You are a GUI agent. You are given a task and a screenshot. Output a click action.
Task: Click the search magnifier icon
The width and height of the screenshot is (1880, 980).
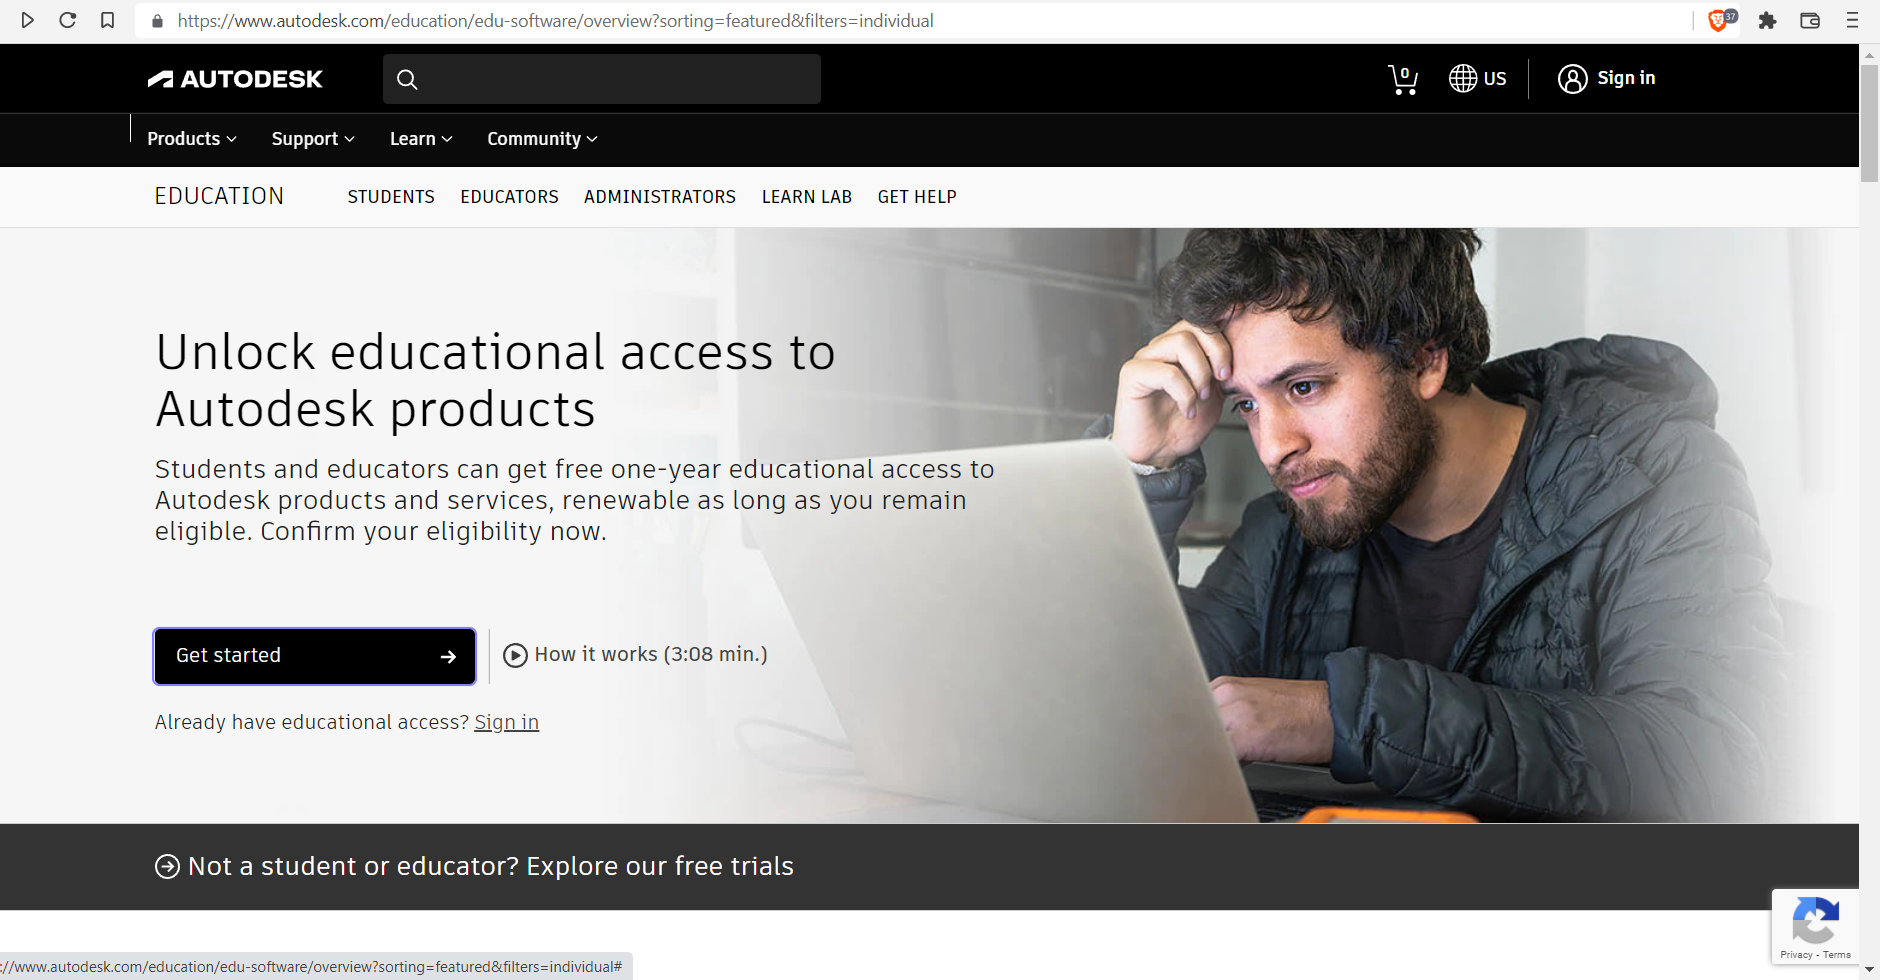(407, 79)
